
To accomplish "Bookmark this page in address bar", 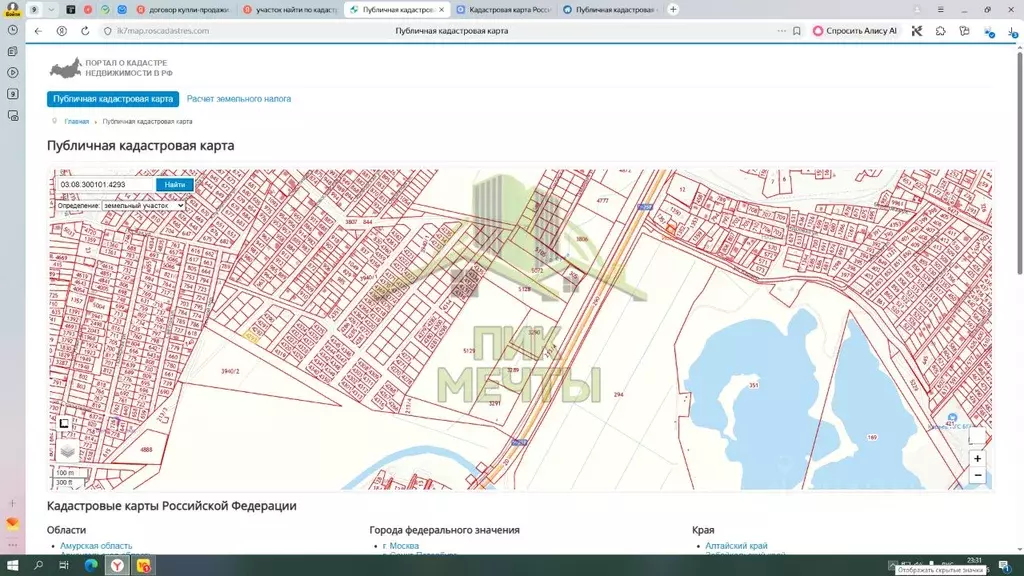I will [x=796, y=31].
